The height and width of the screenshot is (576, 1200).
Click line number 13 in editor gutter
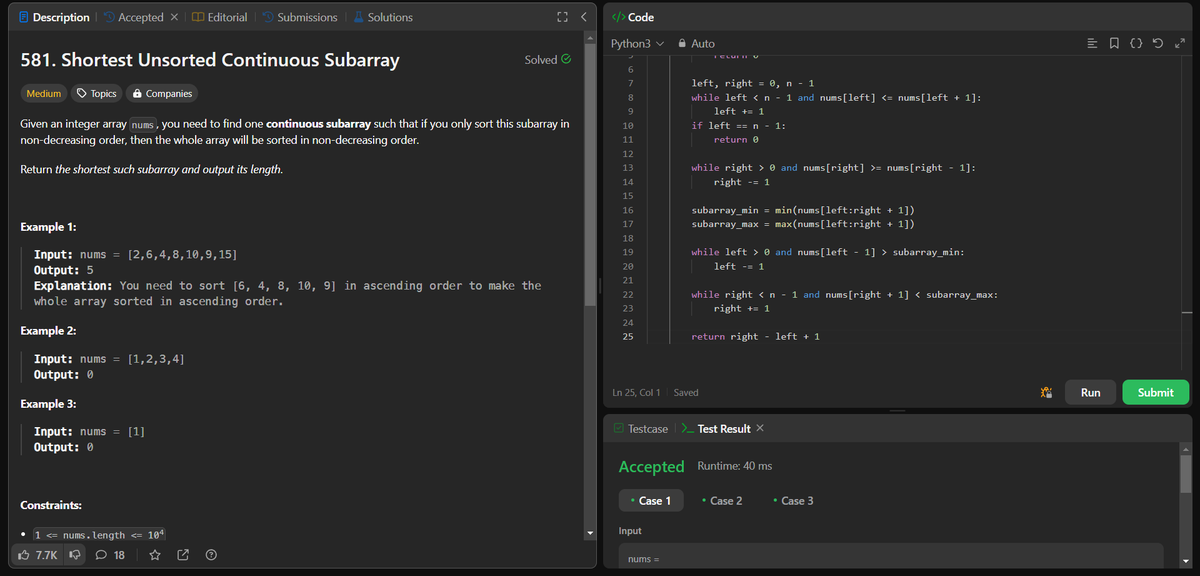627,168
